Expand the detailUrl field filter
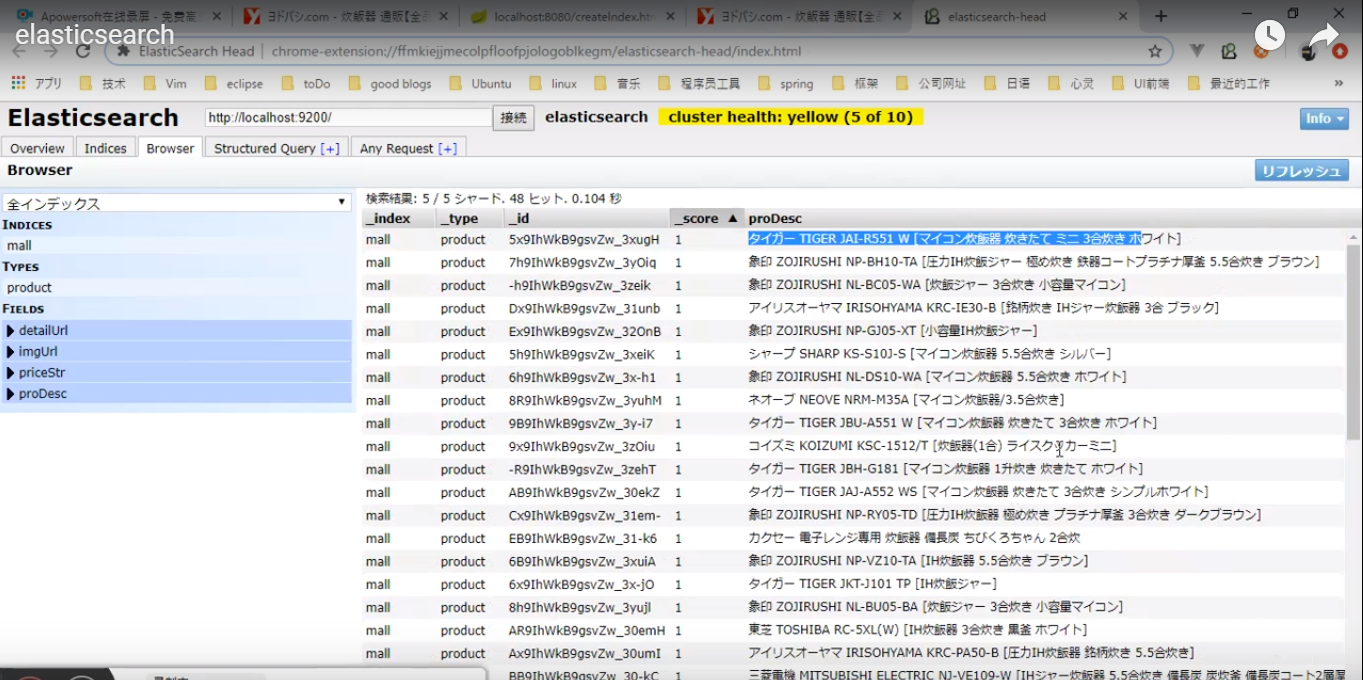 (177, 331)
